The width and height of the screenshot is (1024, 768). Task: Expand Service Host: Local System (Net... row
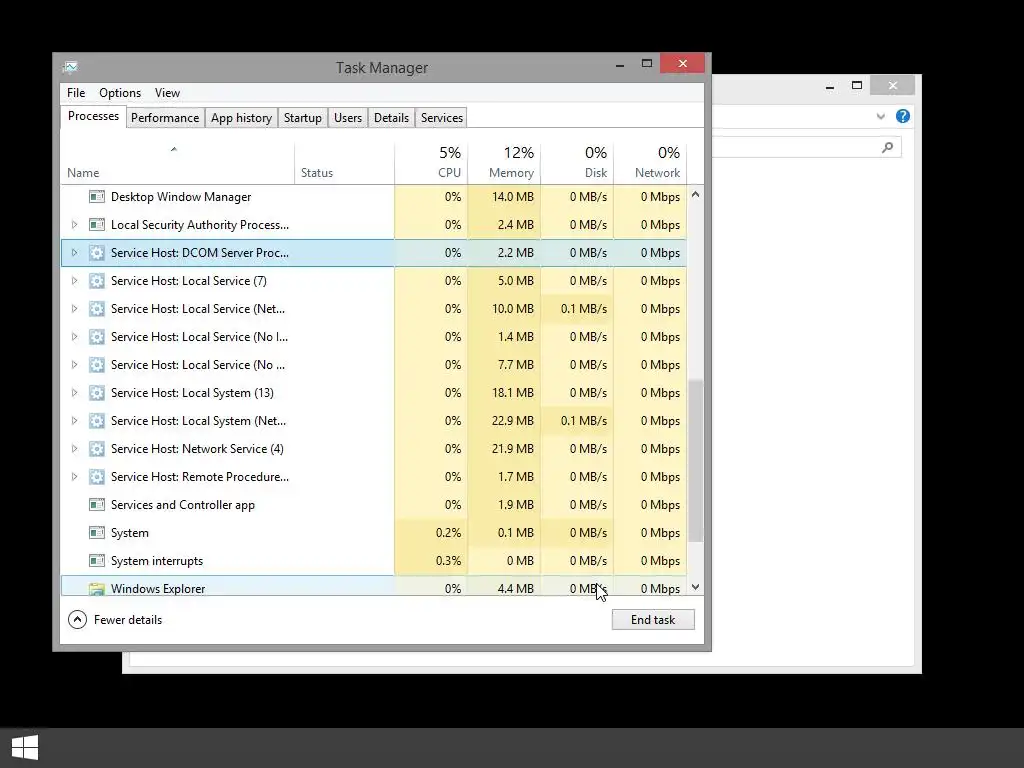click(x=74, y=421)
